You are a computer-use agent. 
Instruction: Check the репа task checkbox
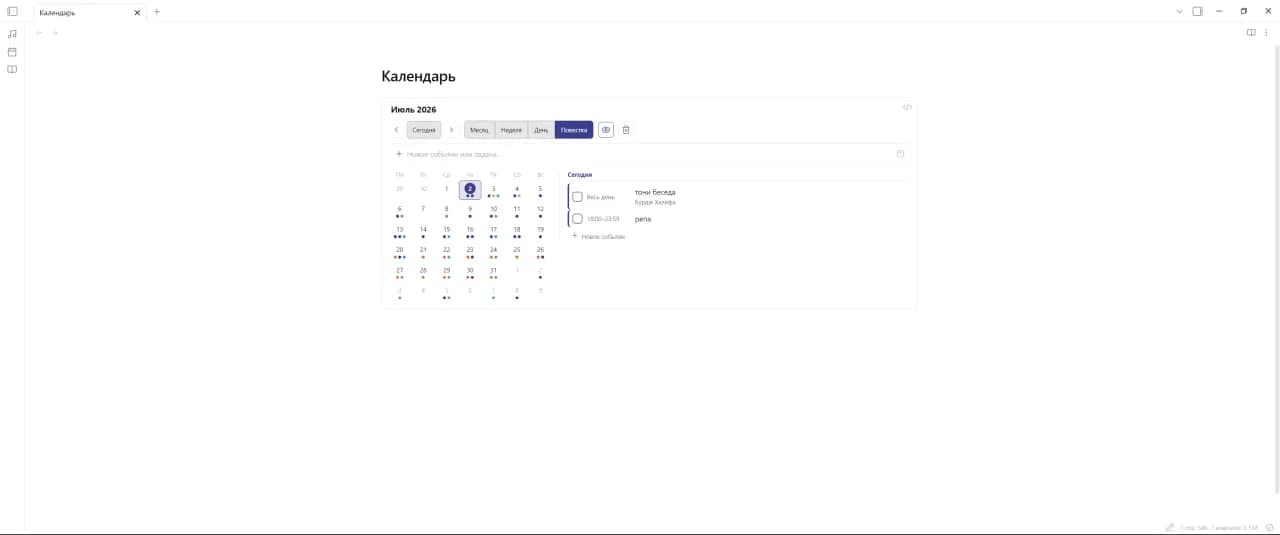(x=577, y=219)
